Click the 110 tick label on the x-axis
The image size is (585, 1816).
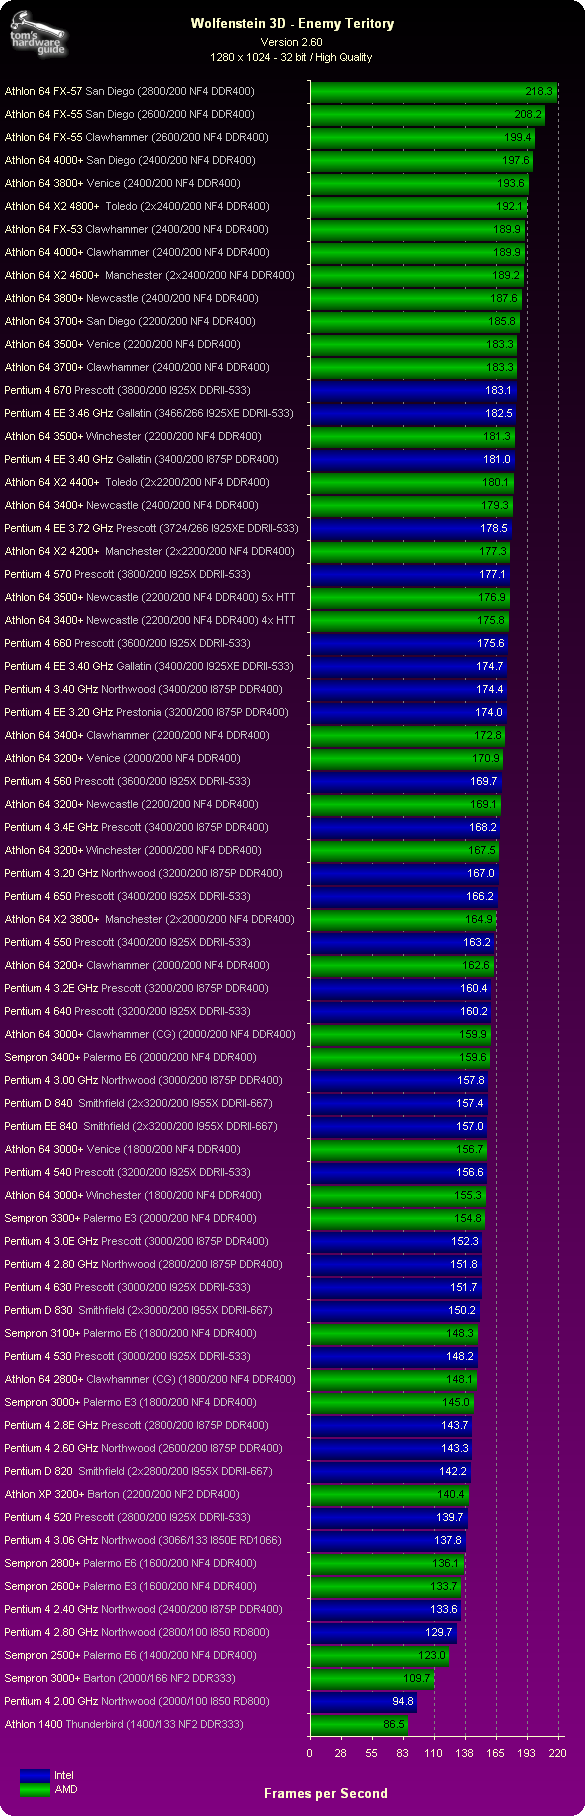[434, 1753]
